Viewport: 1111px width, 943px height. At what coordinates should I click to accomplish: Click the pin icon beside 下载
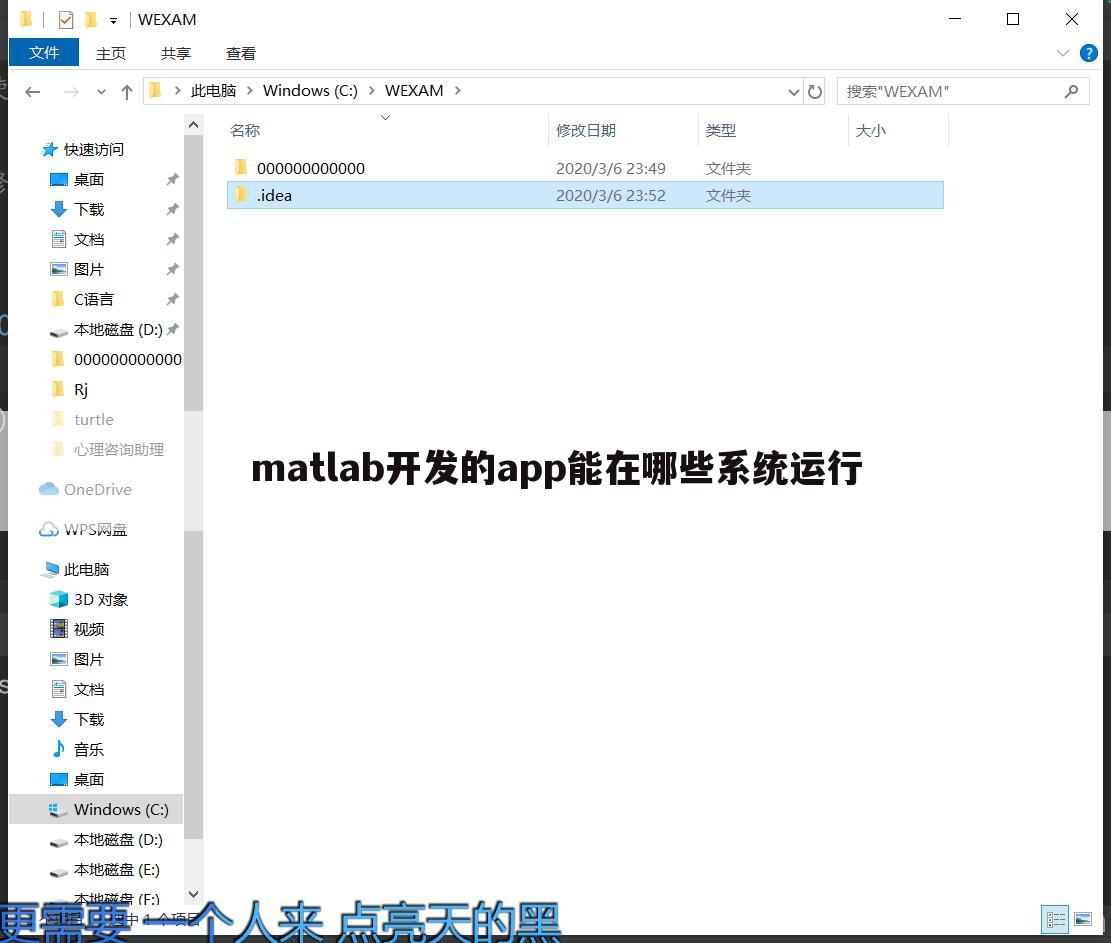(172, 210)
